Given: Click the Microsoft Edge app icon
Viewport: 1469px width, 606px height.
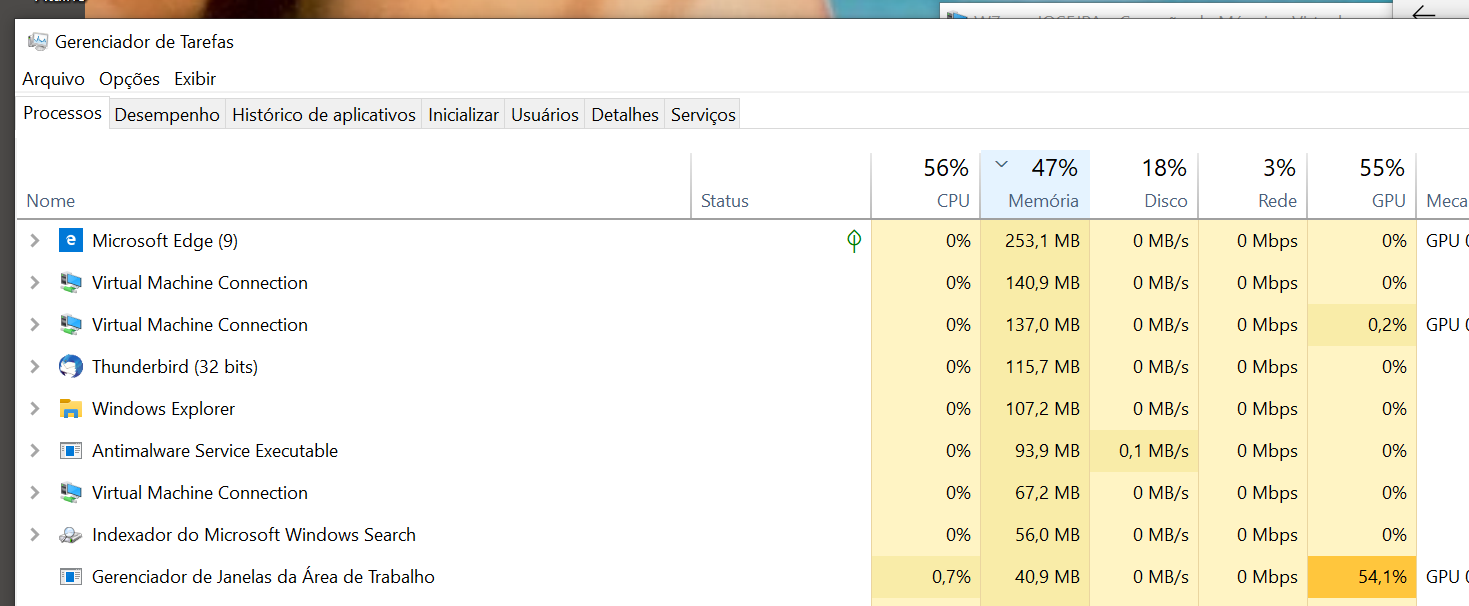Looking at the screenshot, I should [x=70, y=241].
